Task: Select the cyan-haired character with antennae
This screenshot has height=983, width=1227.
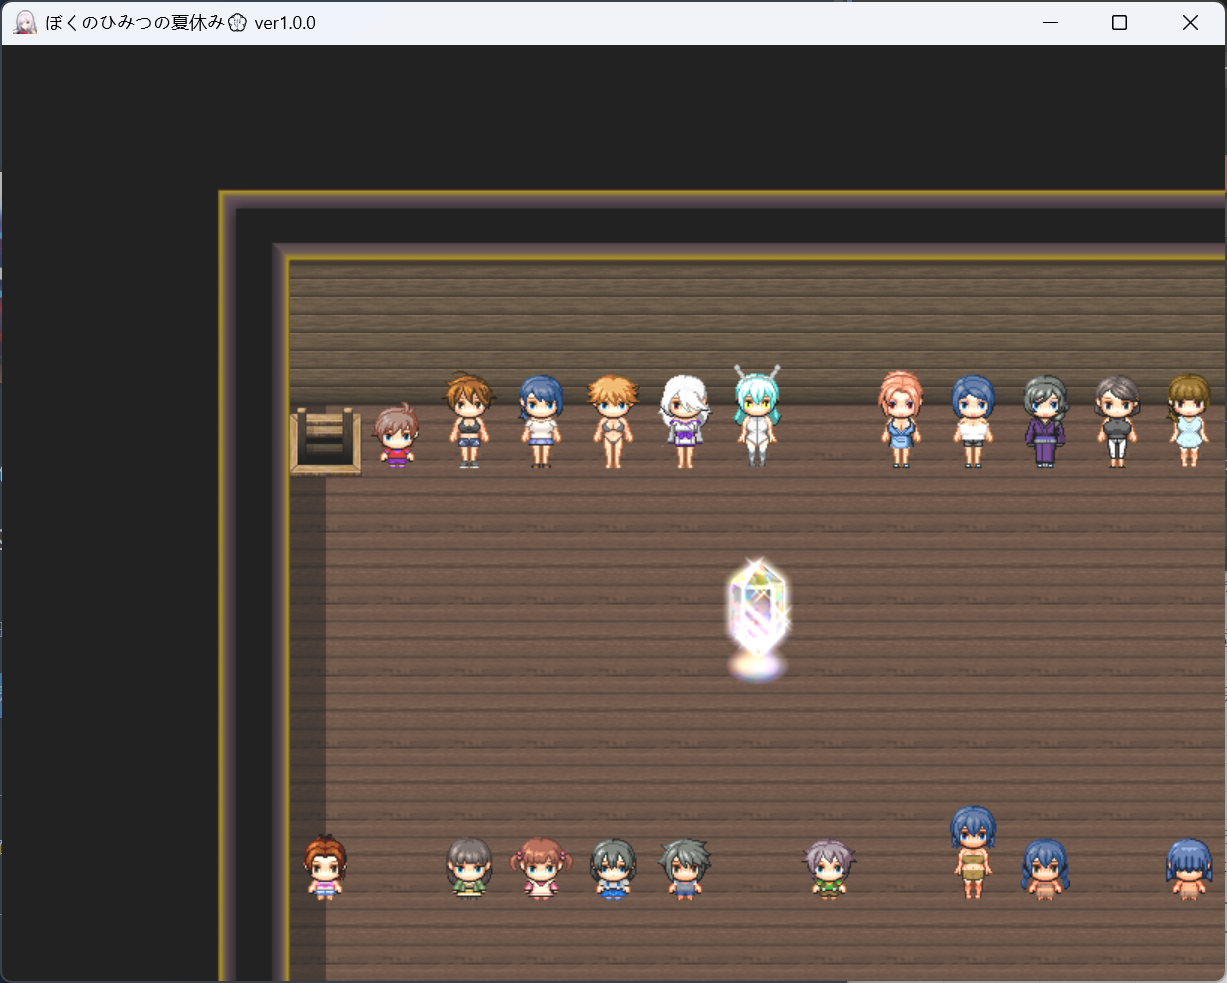Action: [x=757, y=418]
